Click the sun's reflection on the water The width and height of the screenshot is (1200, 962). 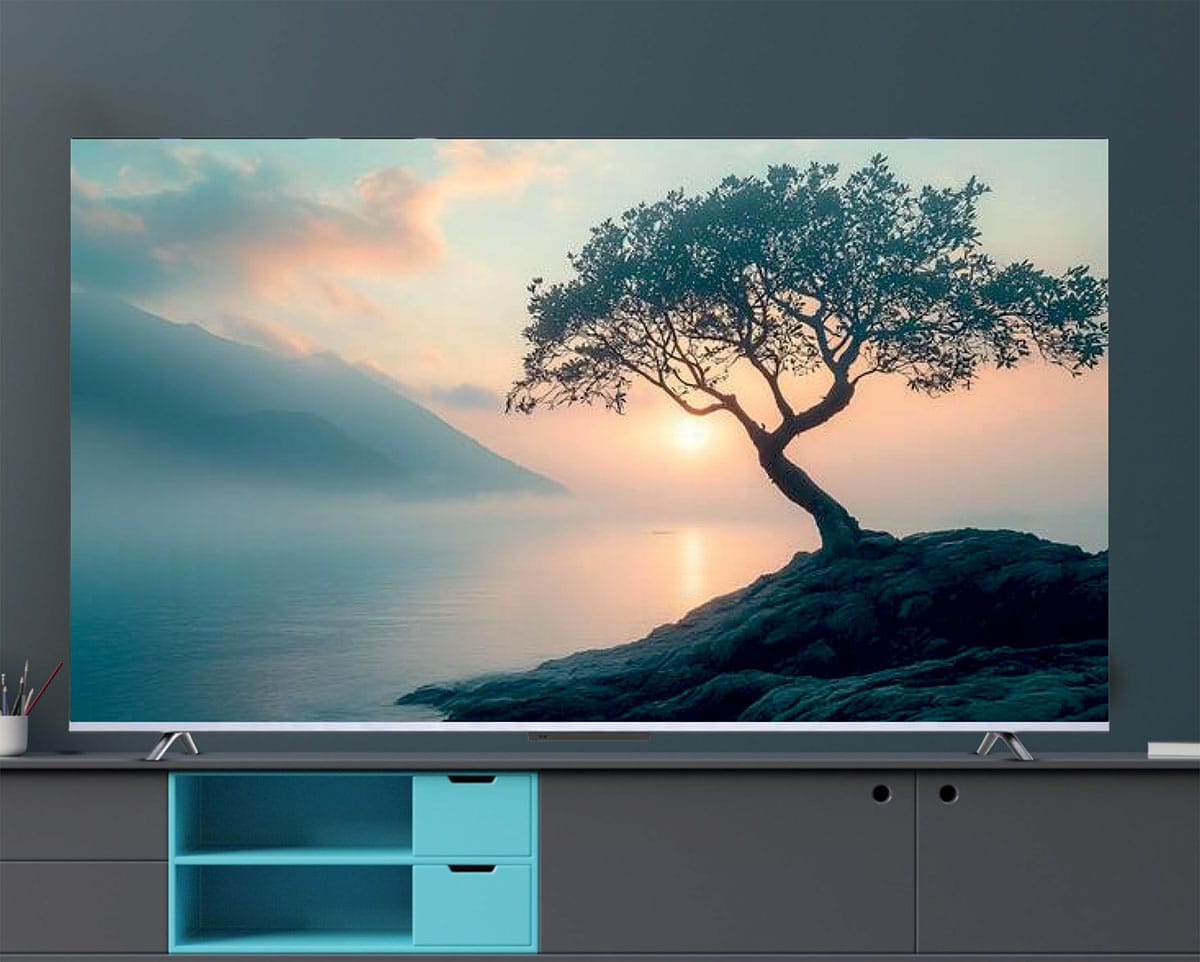(692, 565)
